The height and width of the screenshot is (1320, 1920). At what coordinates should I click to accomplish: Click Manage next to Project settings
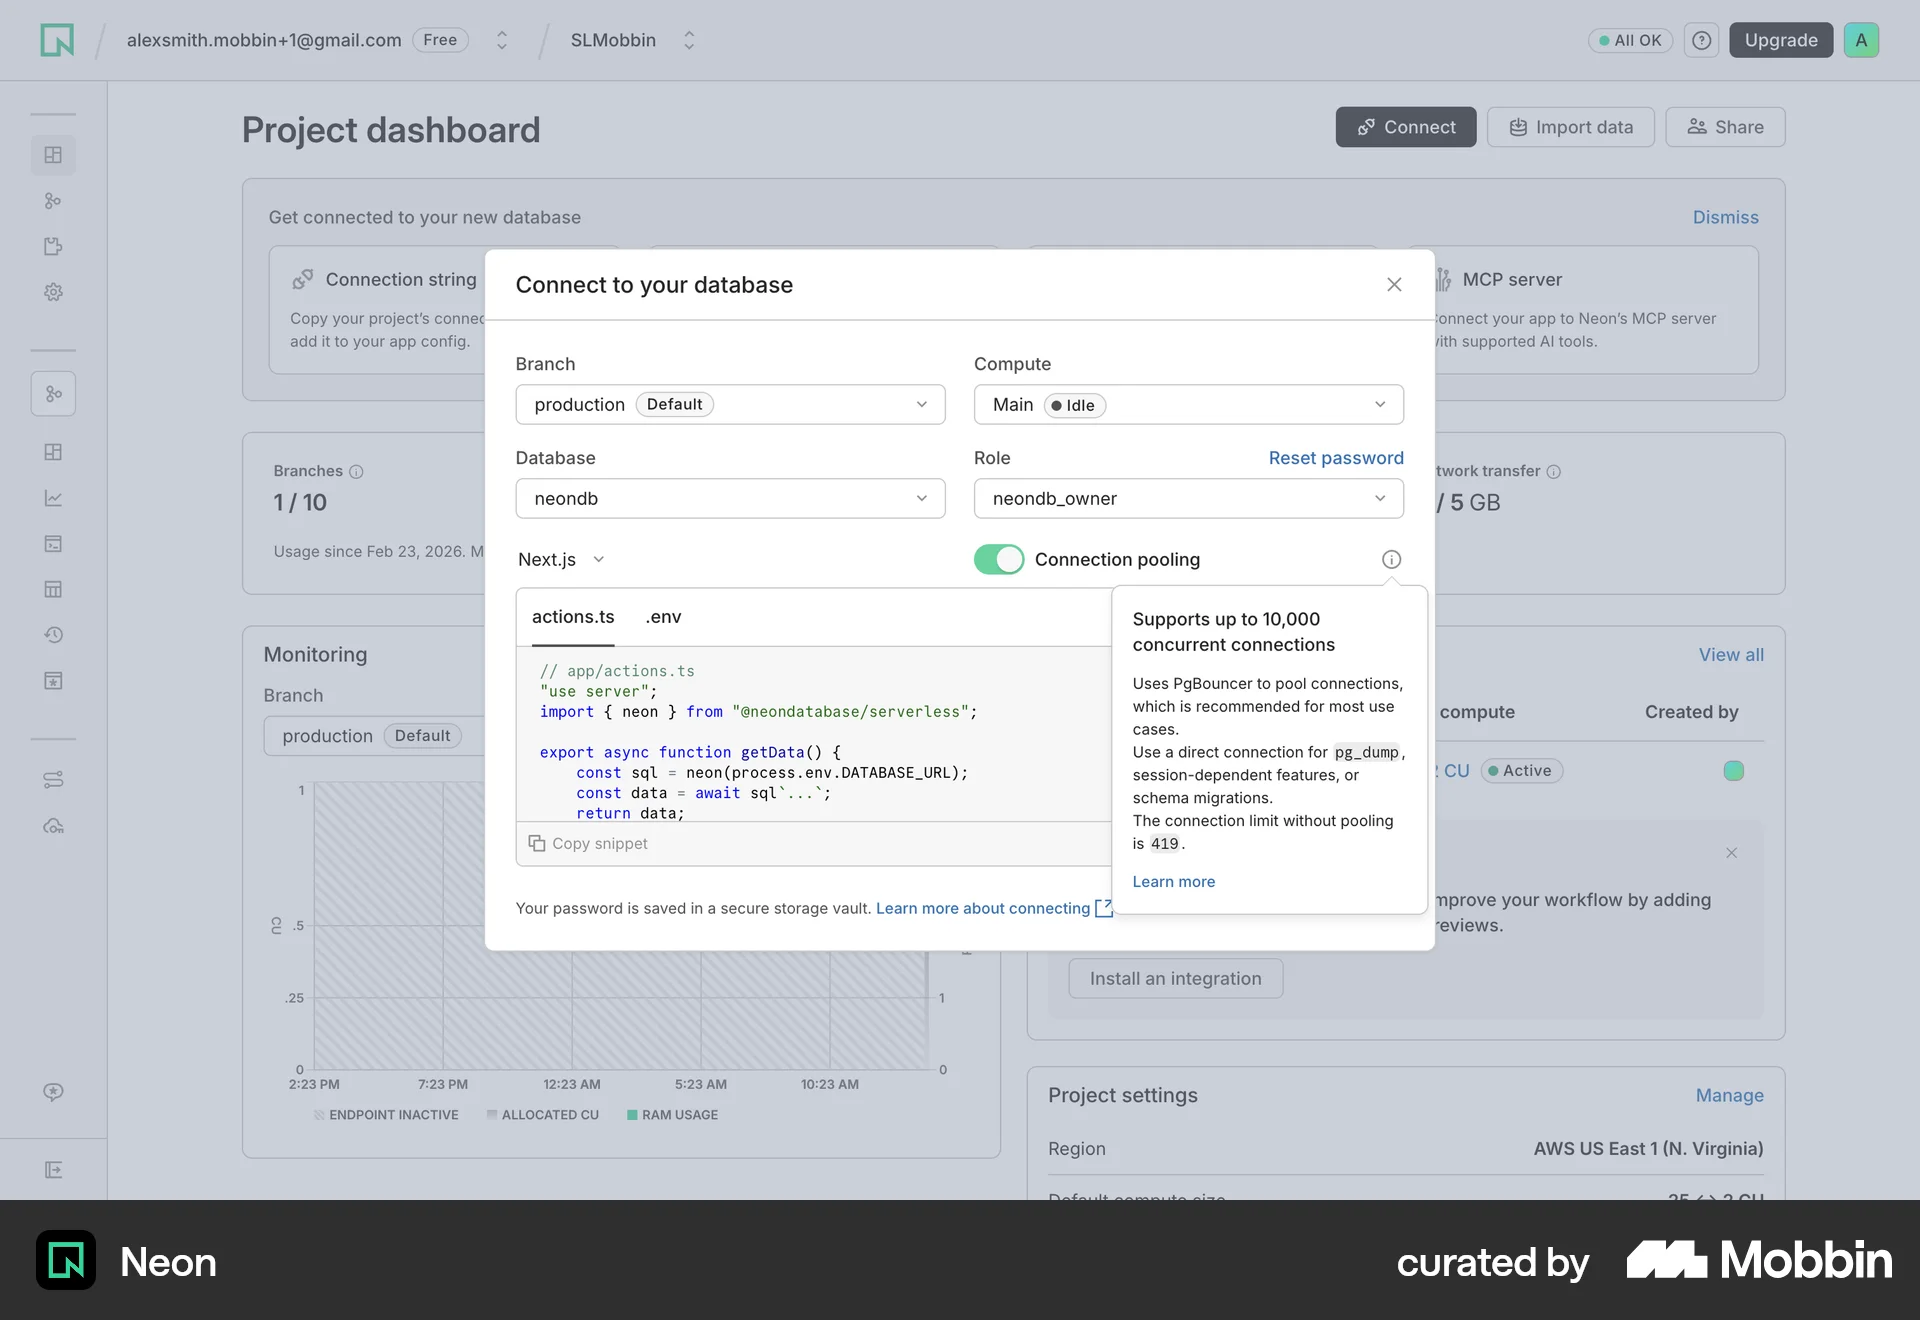[x=1729, y=1095]
